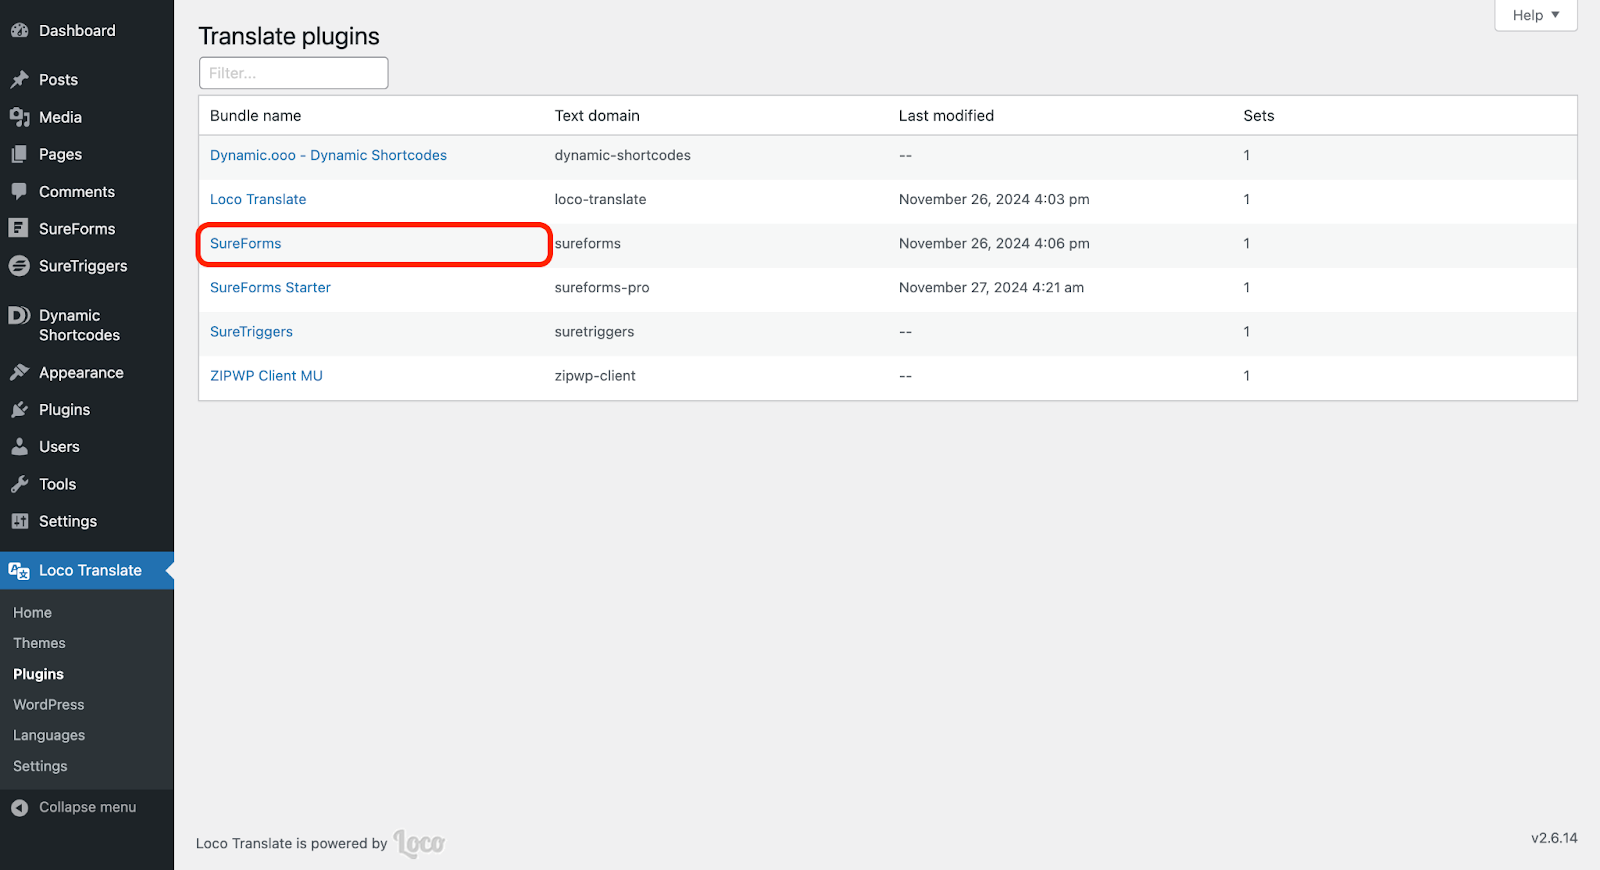Screen dimensions: 1600x870
Task: Open Comments in the sidebar
Action: point(77,191)
